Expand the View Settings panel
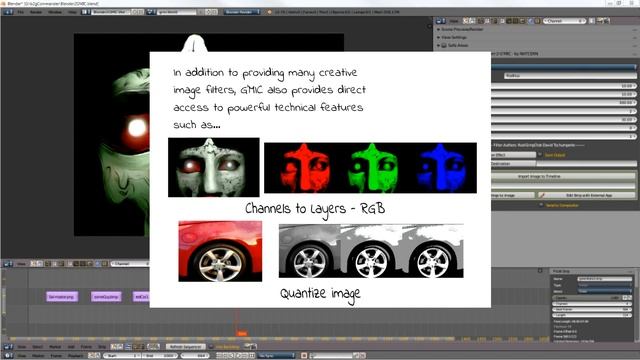The height and width of the screenshot is (360, 640). click(x=453, y=37)
